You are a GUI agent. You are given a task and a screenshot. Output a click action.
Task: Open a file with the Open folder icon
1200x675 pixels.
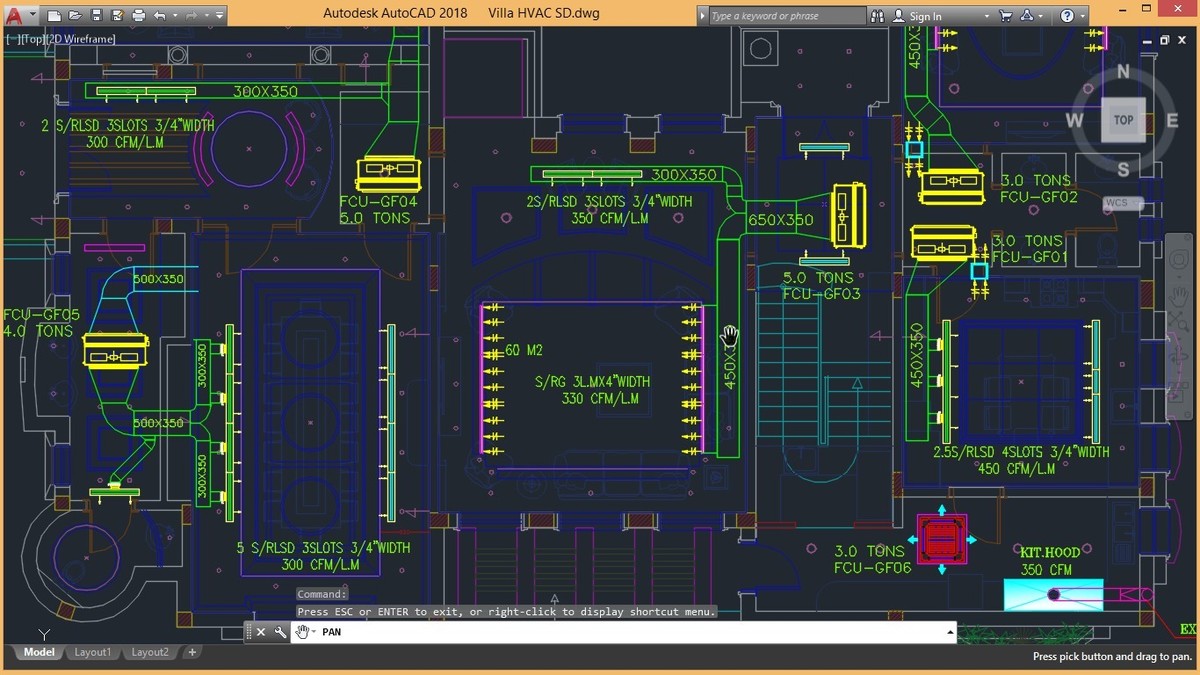tap(76, 16)
